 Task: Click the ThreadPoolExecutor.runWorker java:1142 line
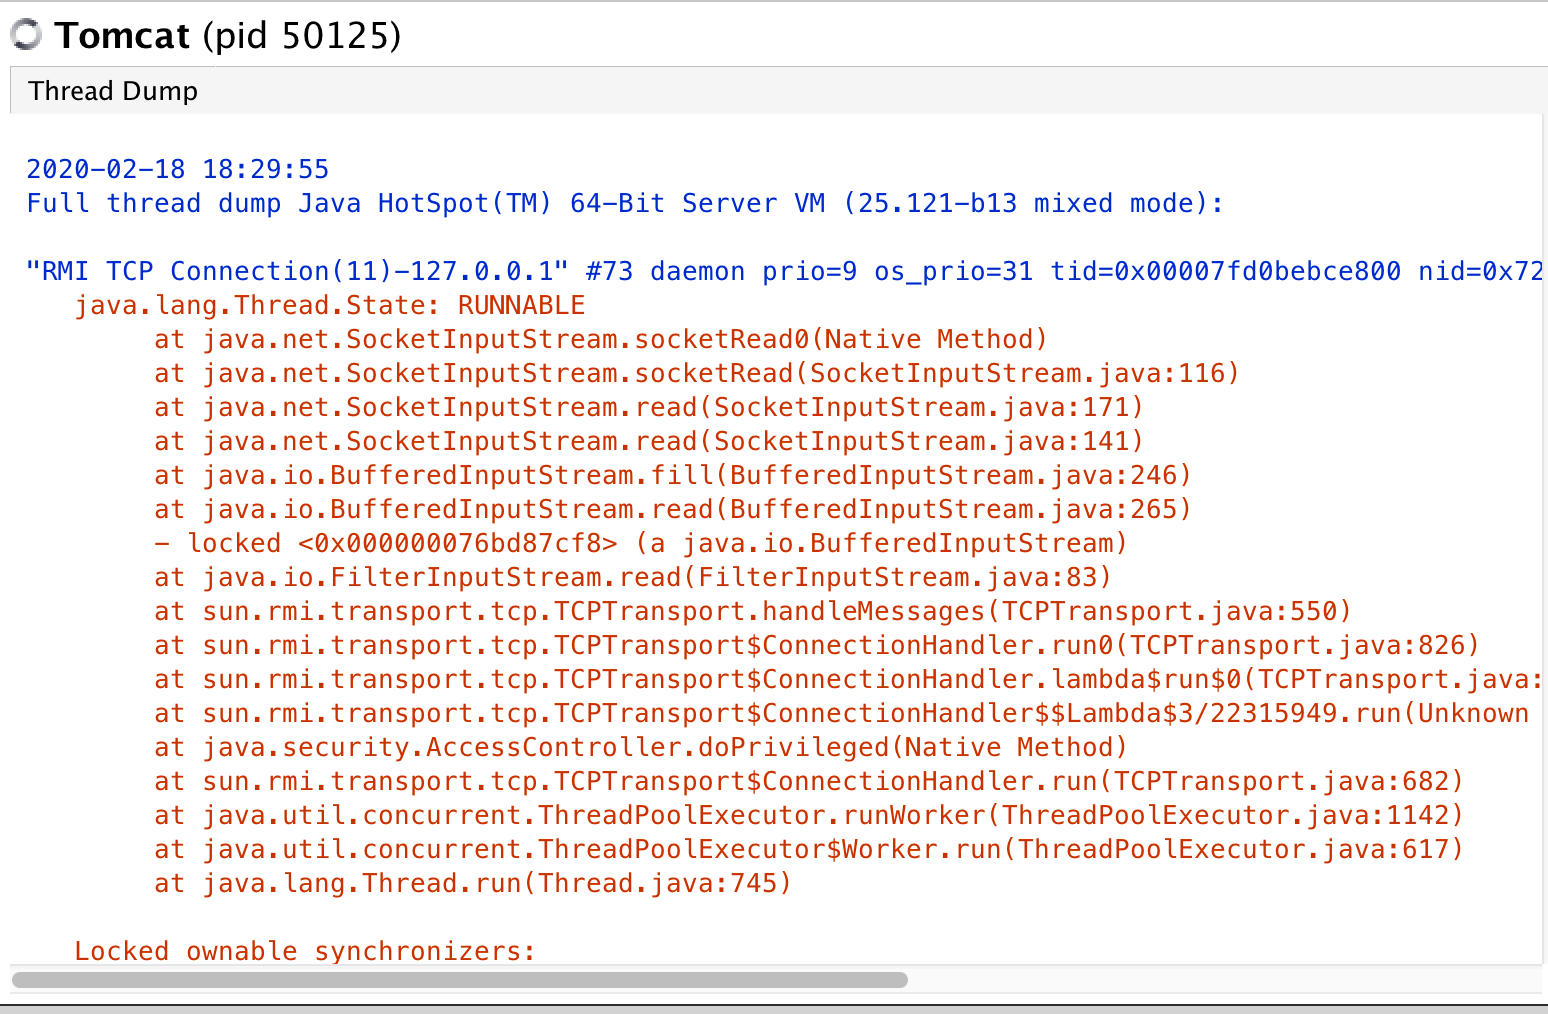(x=809, y=815)
